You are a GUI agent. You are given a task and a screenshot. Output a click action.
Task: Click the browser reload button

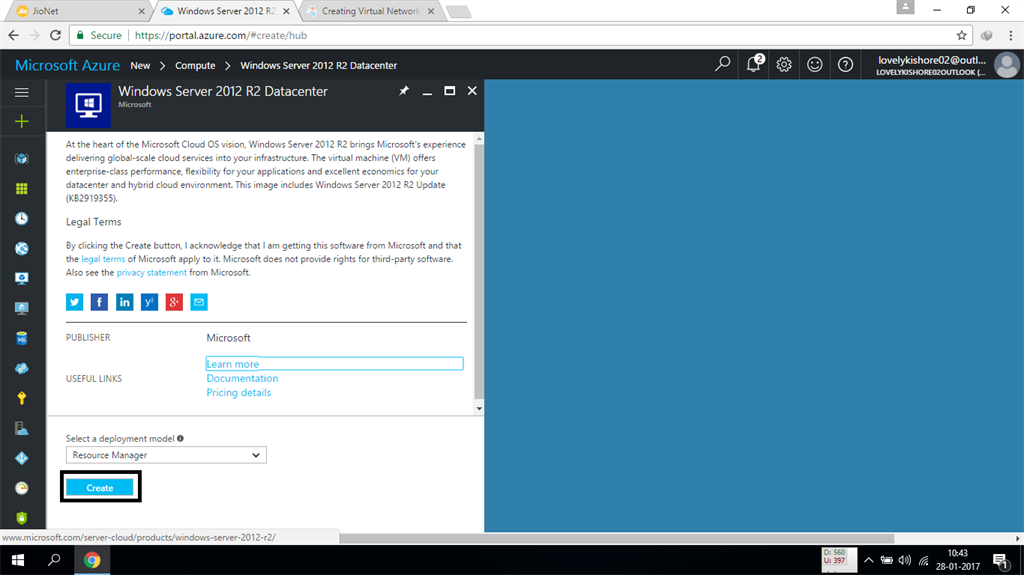56,35
